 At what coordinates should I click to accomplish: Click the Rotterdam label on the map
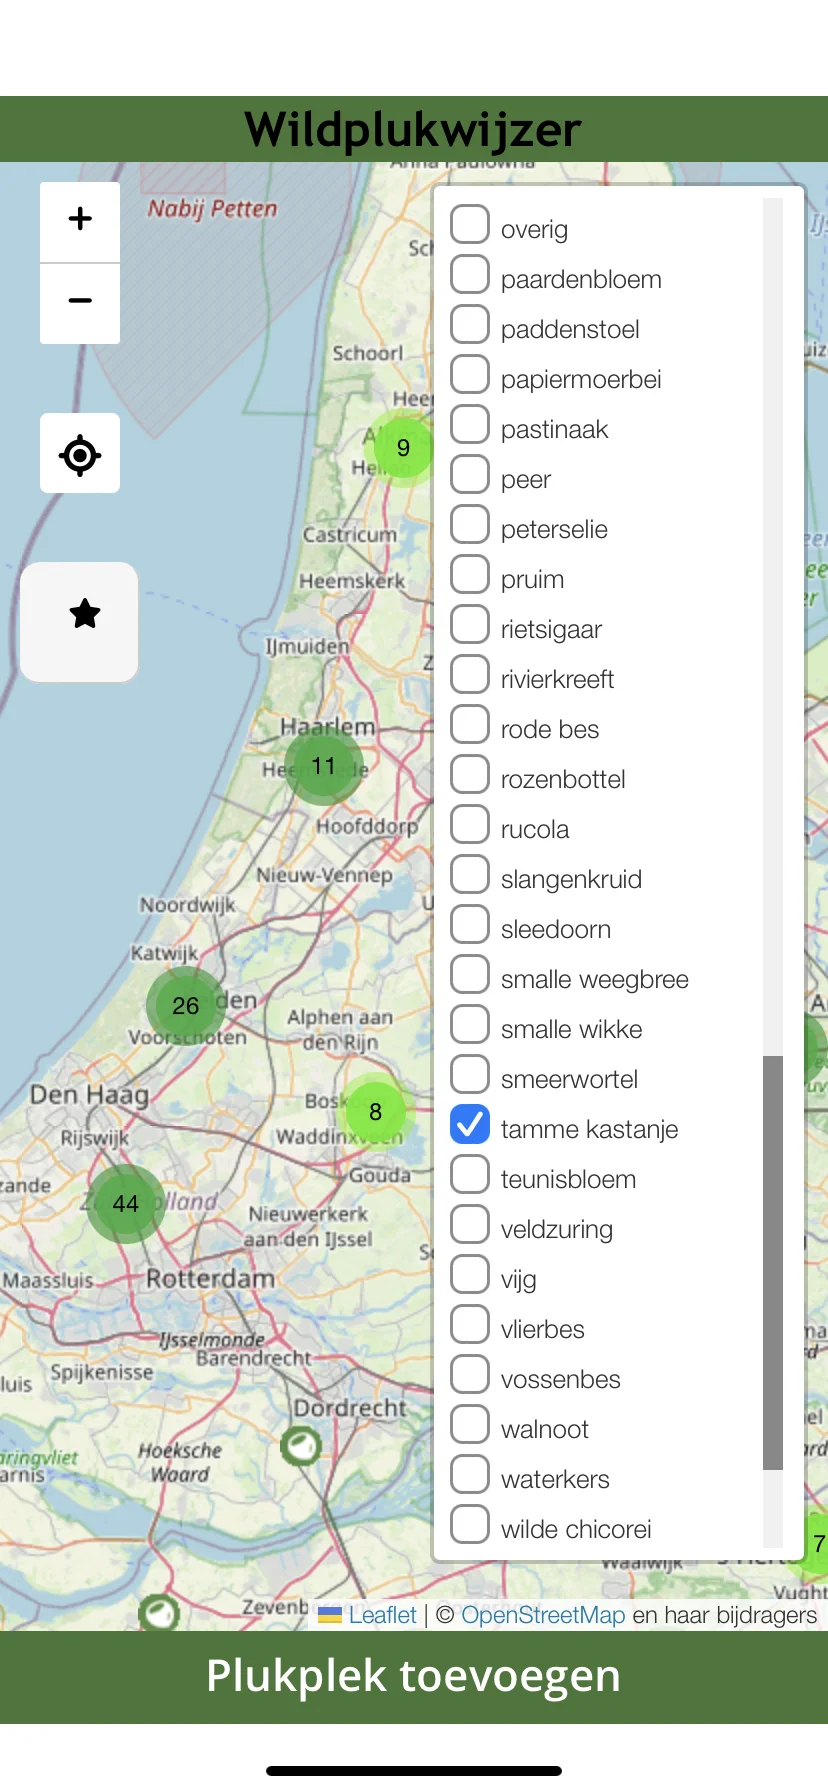[x=210, y=1279]
